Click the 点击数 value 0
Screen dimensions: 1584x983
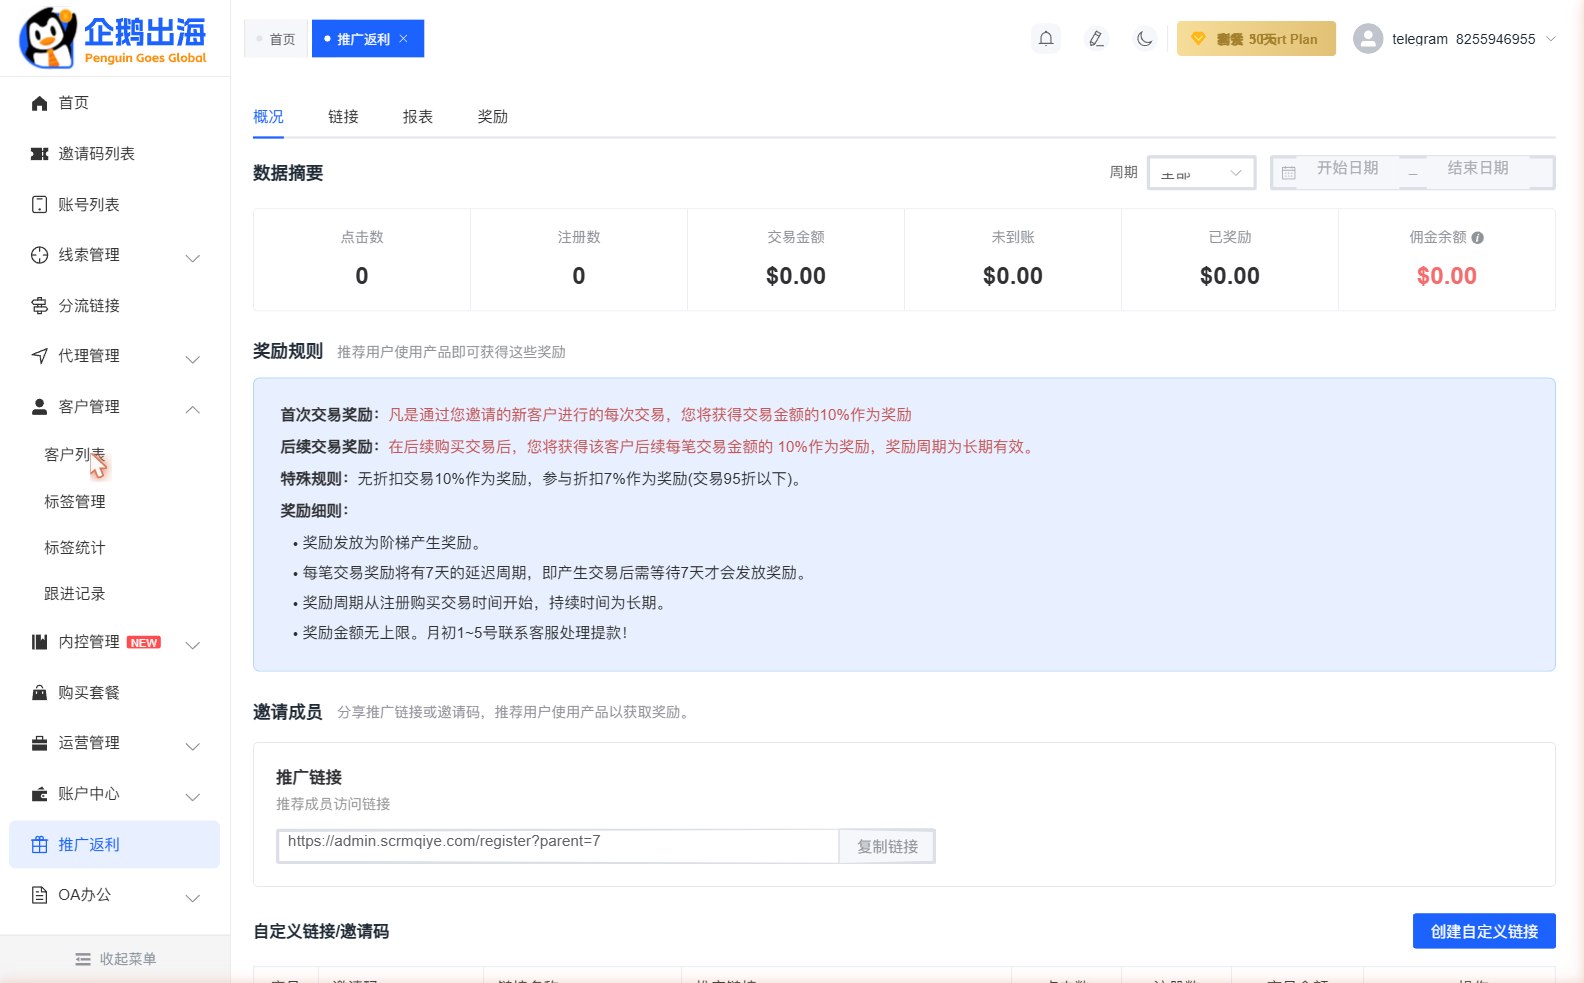(x=362, y=276)
